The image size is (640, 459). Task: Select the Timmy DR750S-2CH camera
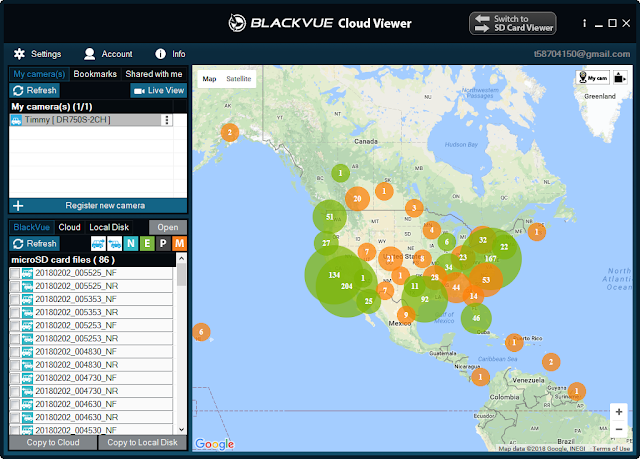pyautogui.click(x=85, y=120)
